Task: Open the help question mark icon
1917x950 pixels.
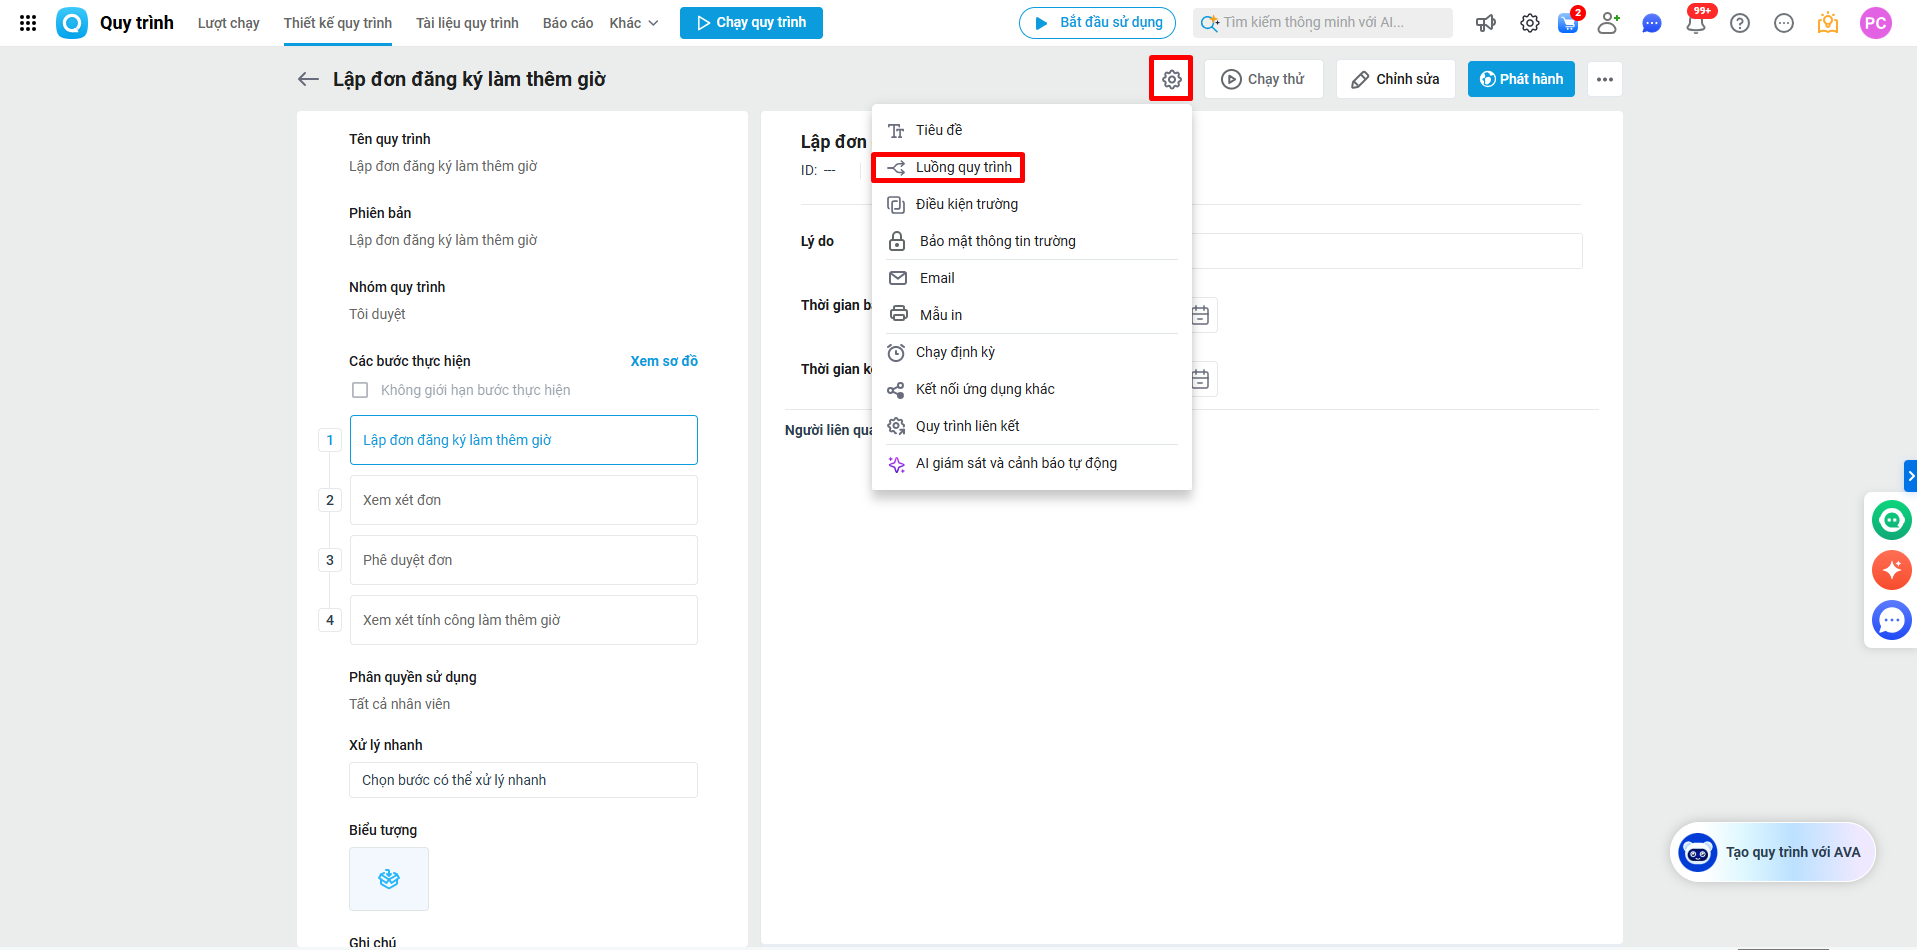Action: (1740, 23)
